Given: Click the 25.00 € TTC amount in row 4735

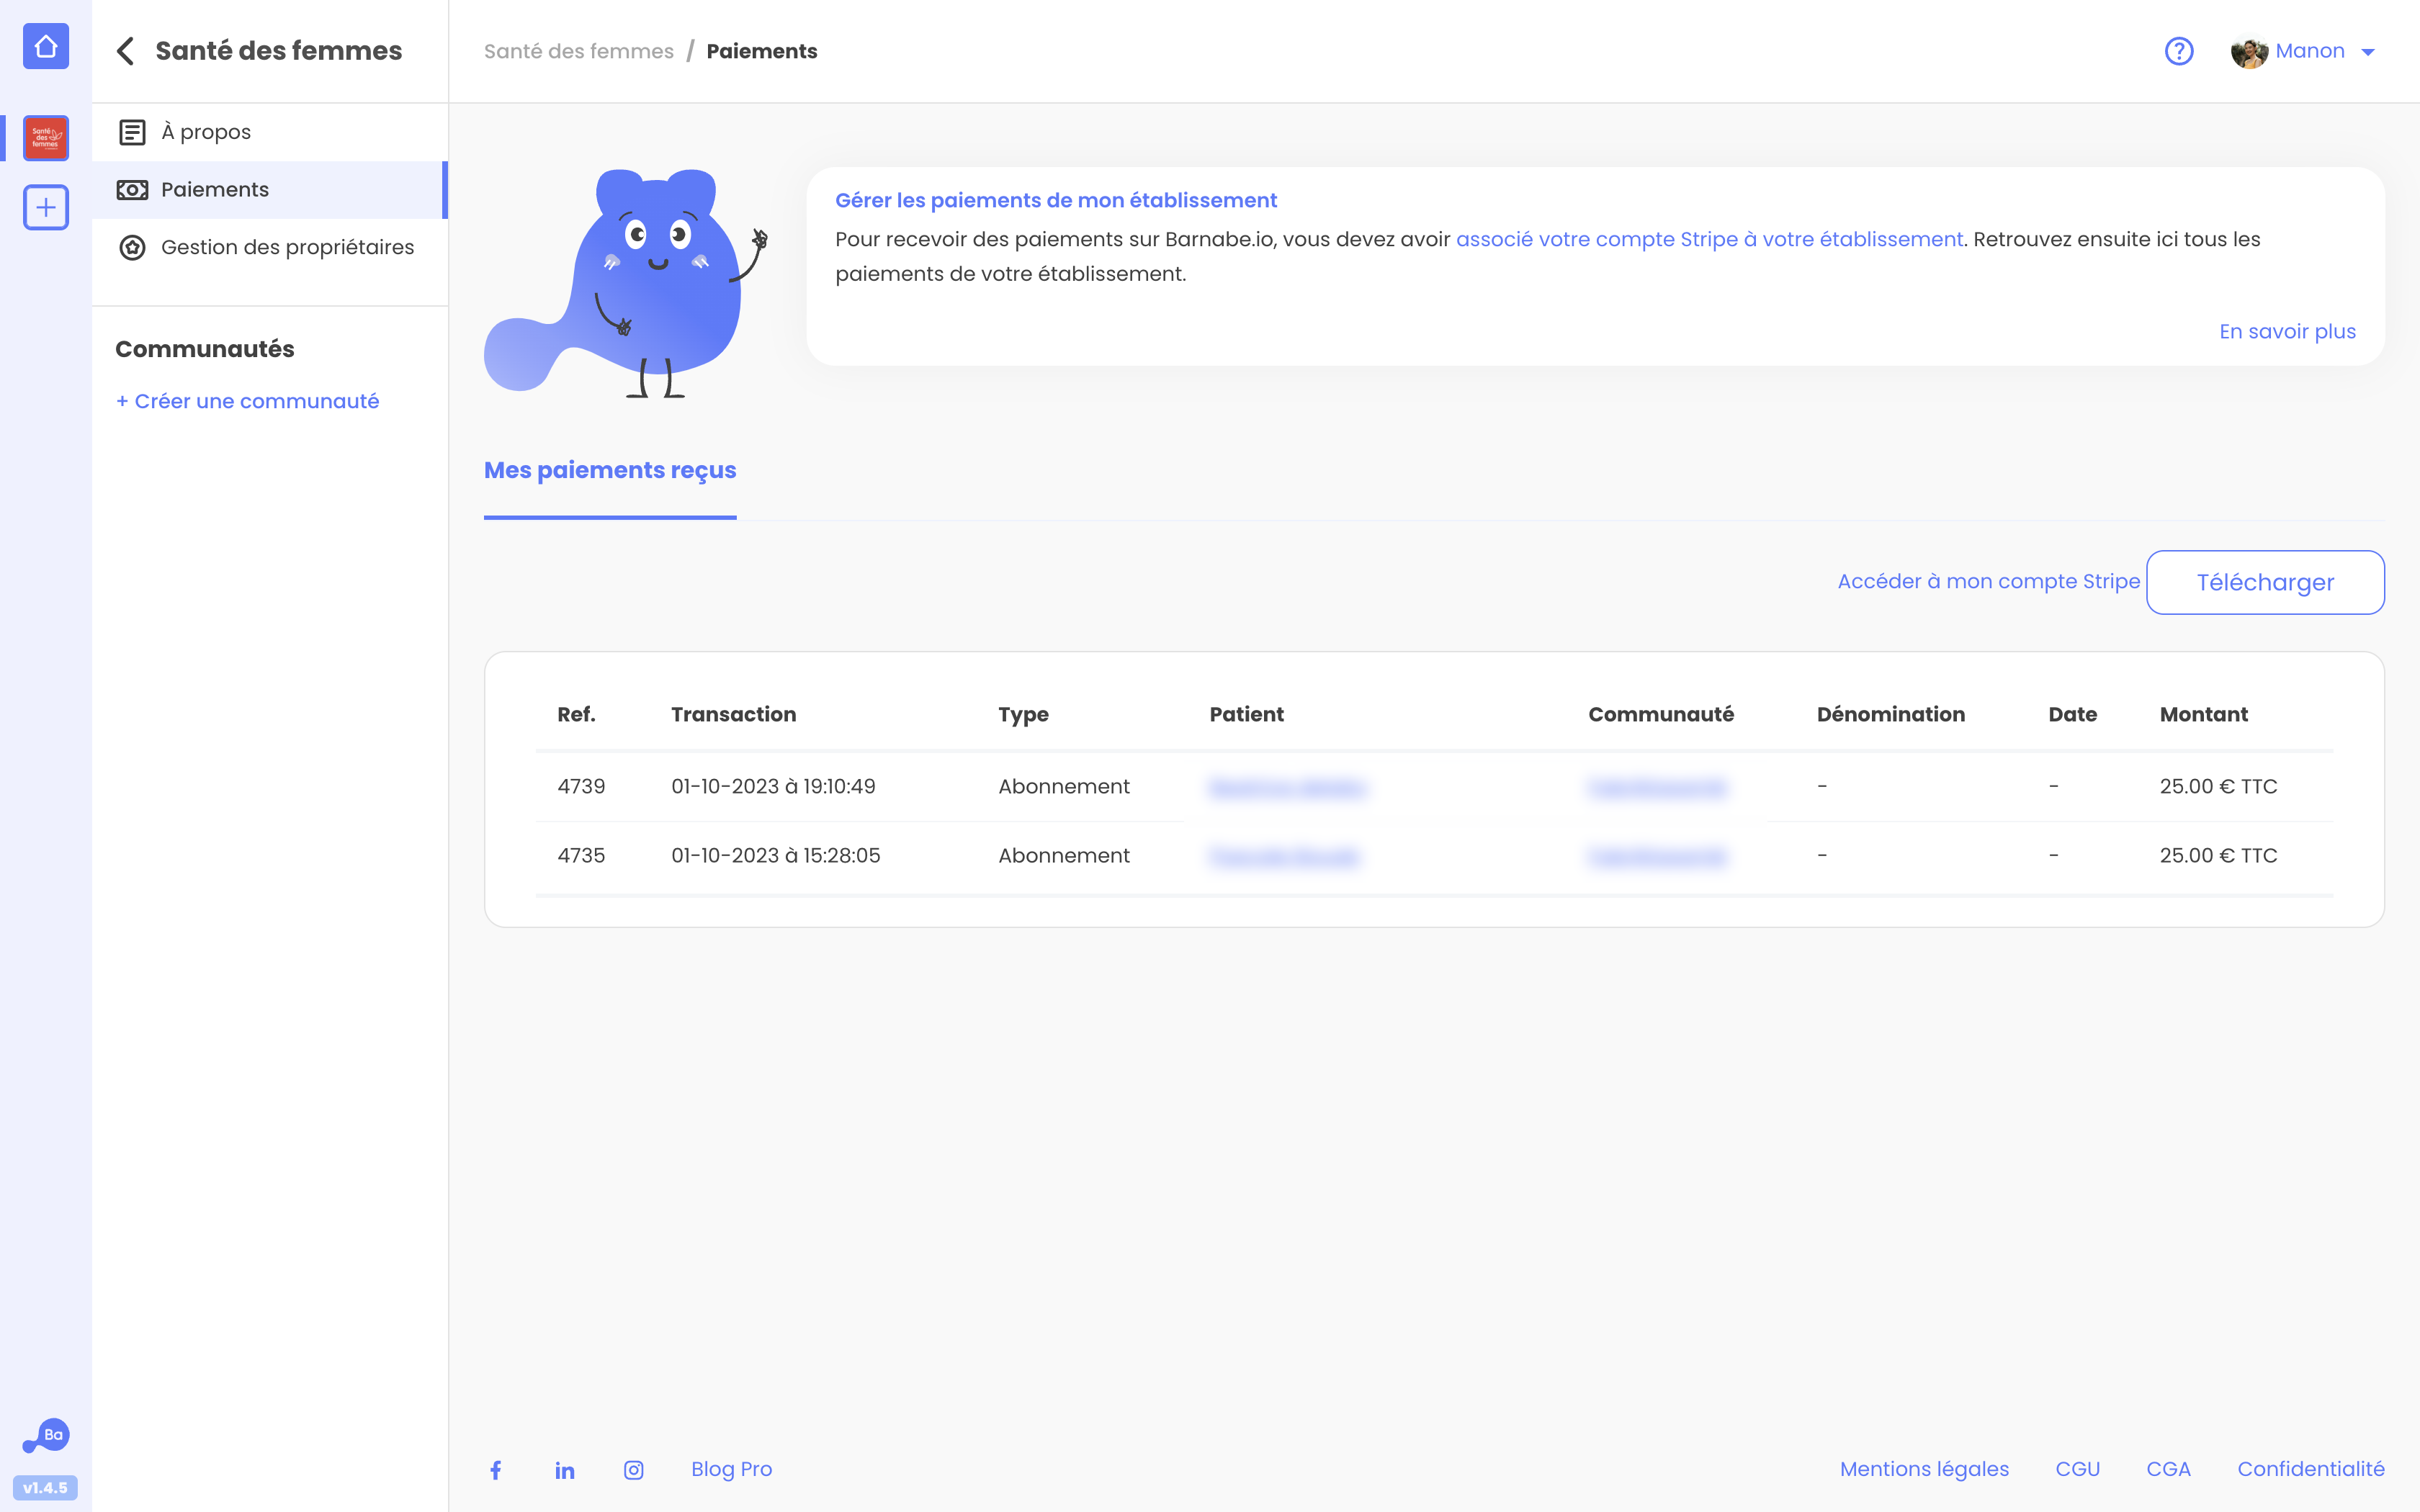Looking at the screenshot, I should click(x=2218, y=856).
